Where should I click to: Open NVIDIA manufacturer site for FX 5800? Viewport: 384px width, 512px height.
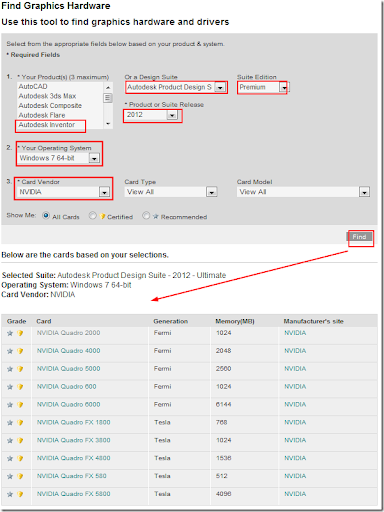pos(295,494)
